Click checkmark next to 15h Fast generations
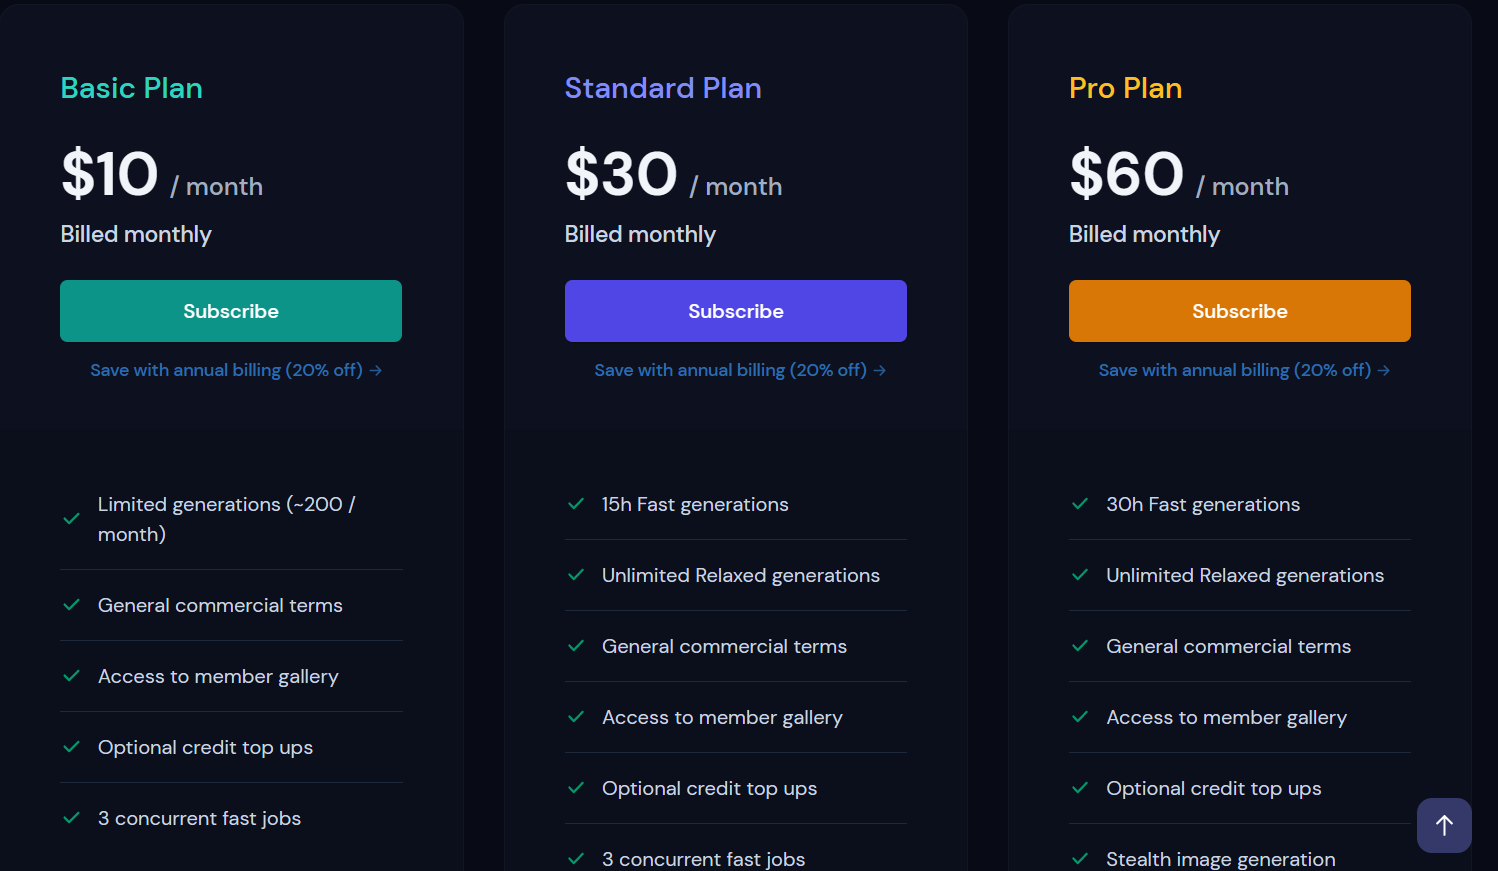This screenshot has width=1498, height=871. coord(576,504)
